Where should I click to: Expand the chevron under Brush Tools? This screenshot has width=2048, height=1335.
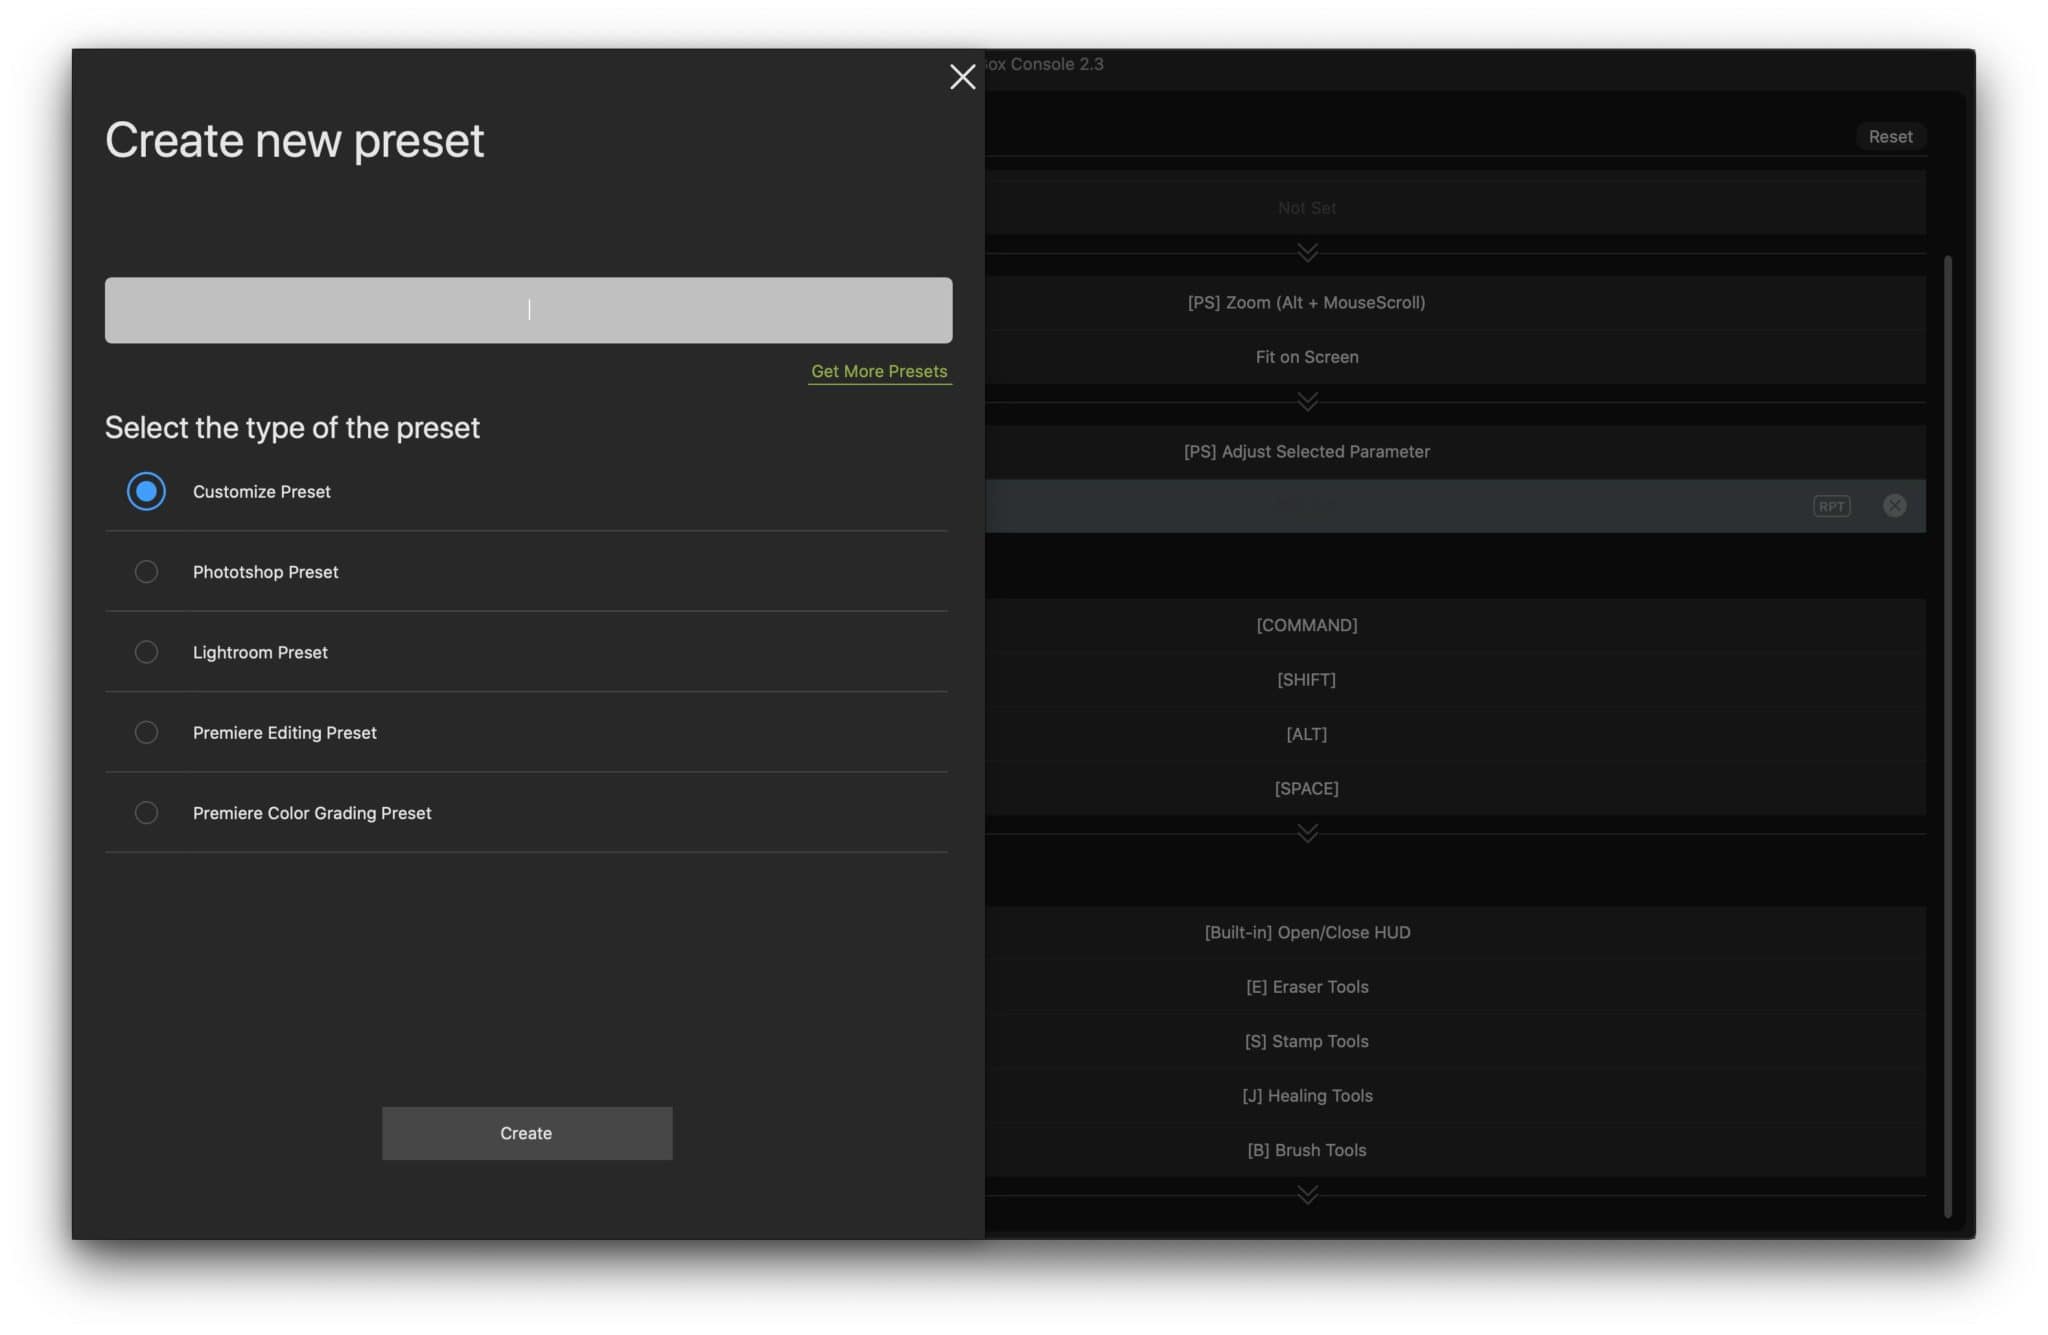click(x=1307, y=1195)
